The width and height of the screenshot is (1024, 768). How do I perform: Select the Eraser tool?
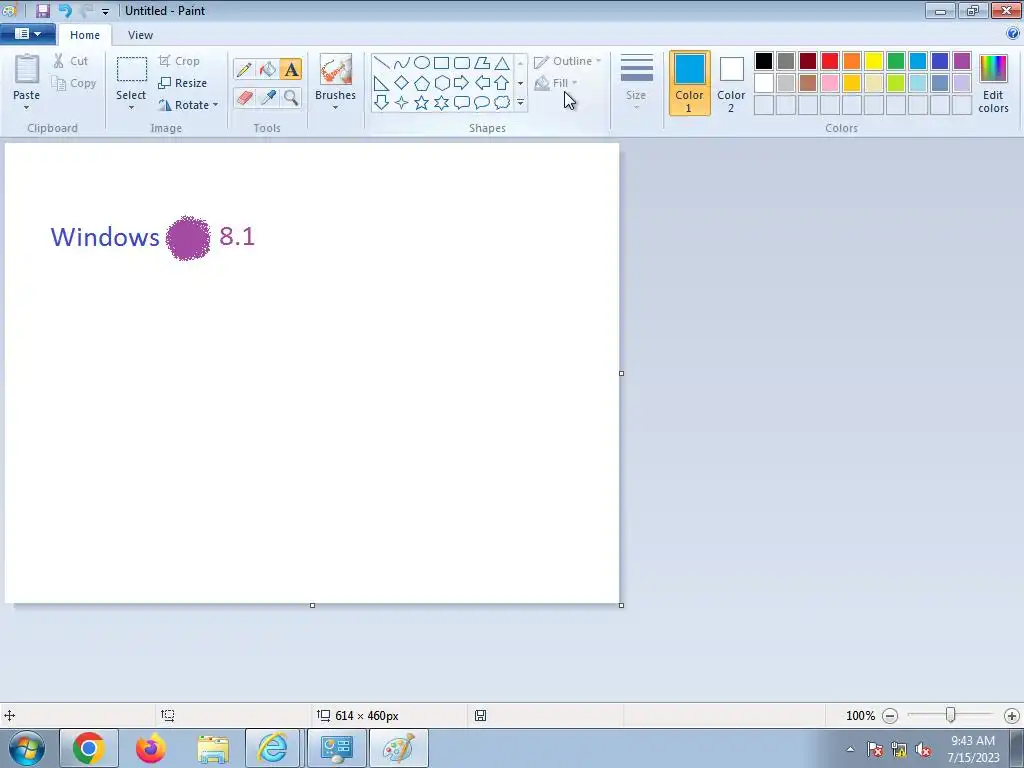(x=244, y=98)
